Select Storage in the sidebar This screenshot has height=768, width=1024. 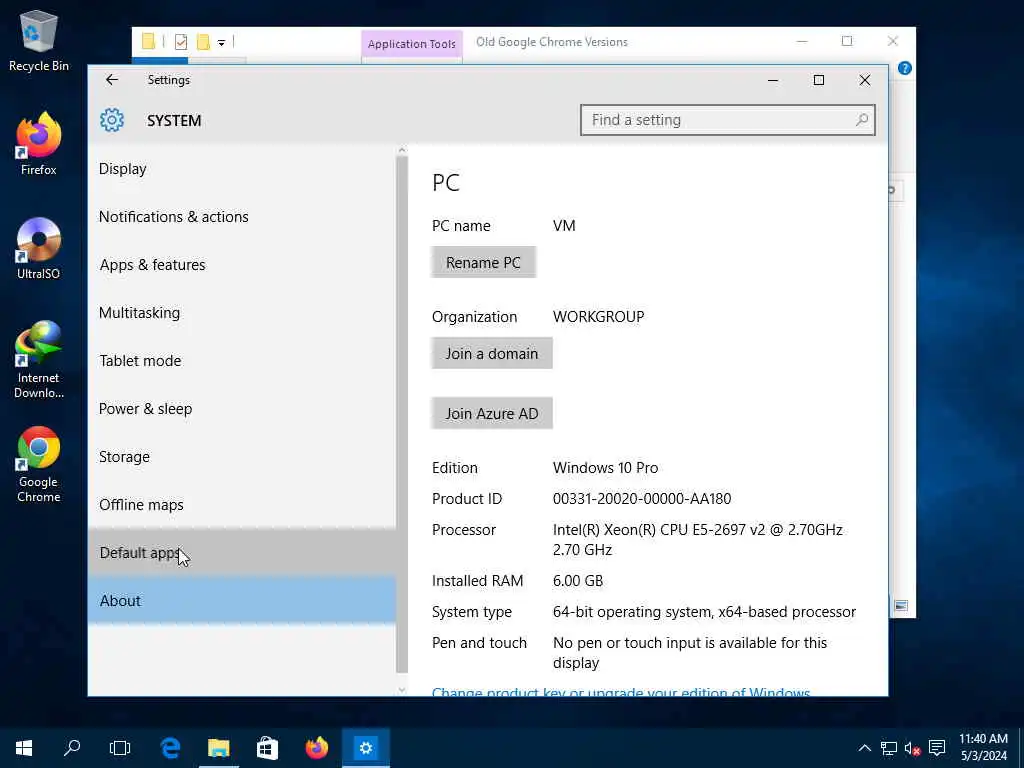[242, 457]
